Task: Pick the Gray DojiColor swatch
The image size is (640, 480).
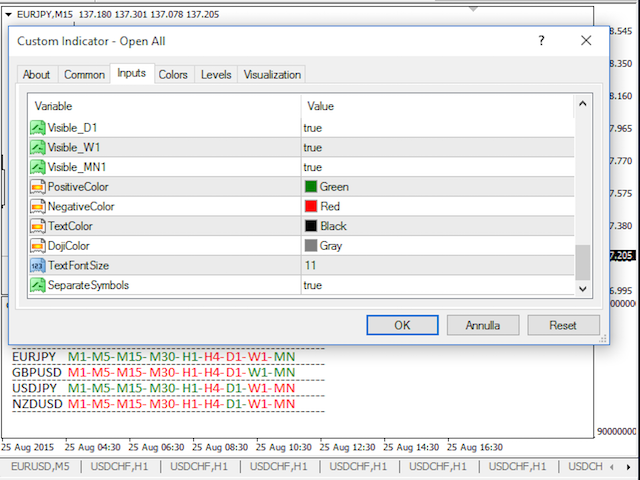Action: click(311, 246)
